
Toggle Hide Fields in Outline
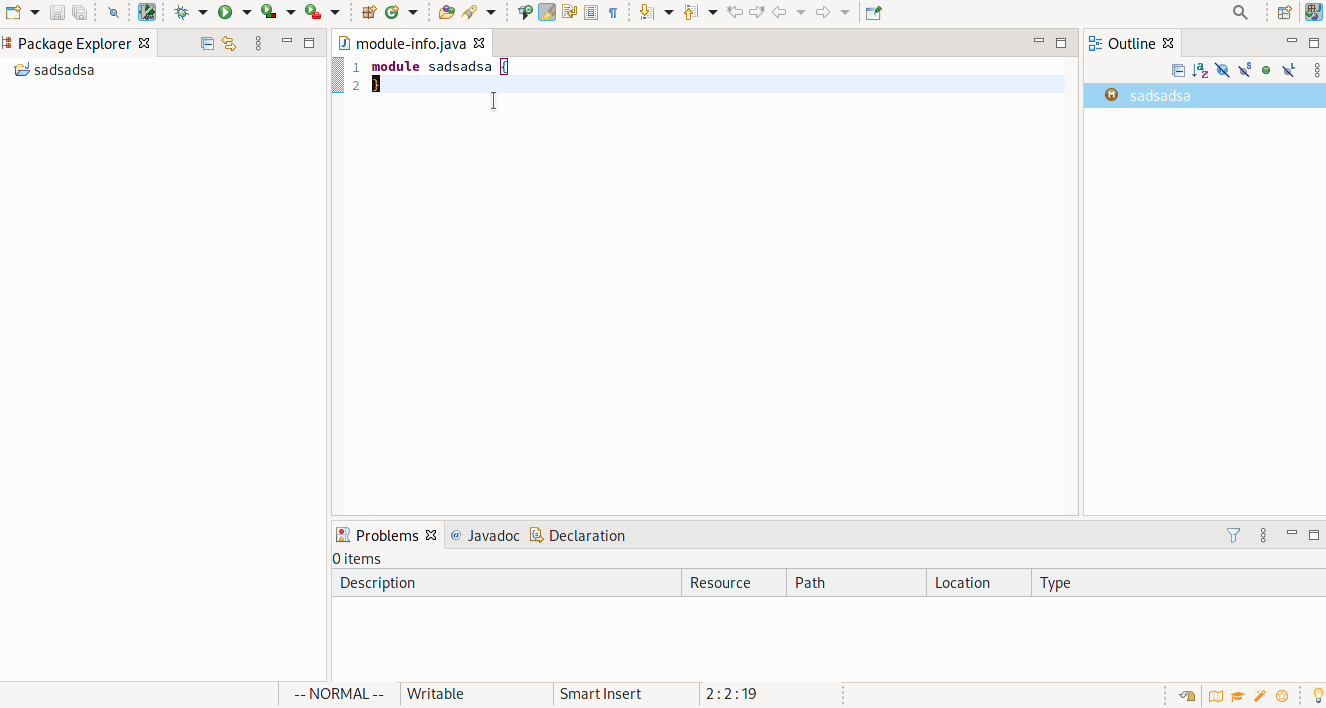point(1222,70)
